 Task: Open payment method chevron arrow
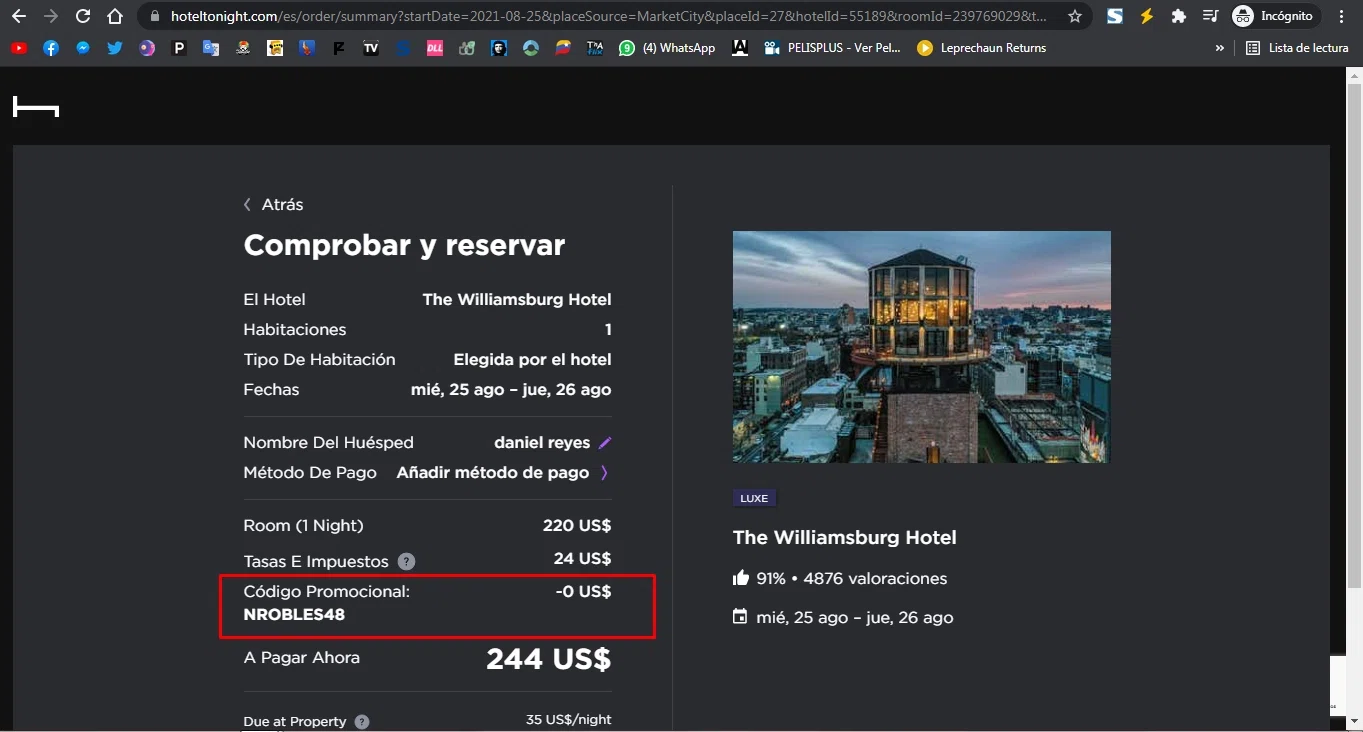[x=604, y=473]
